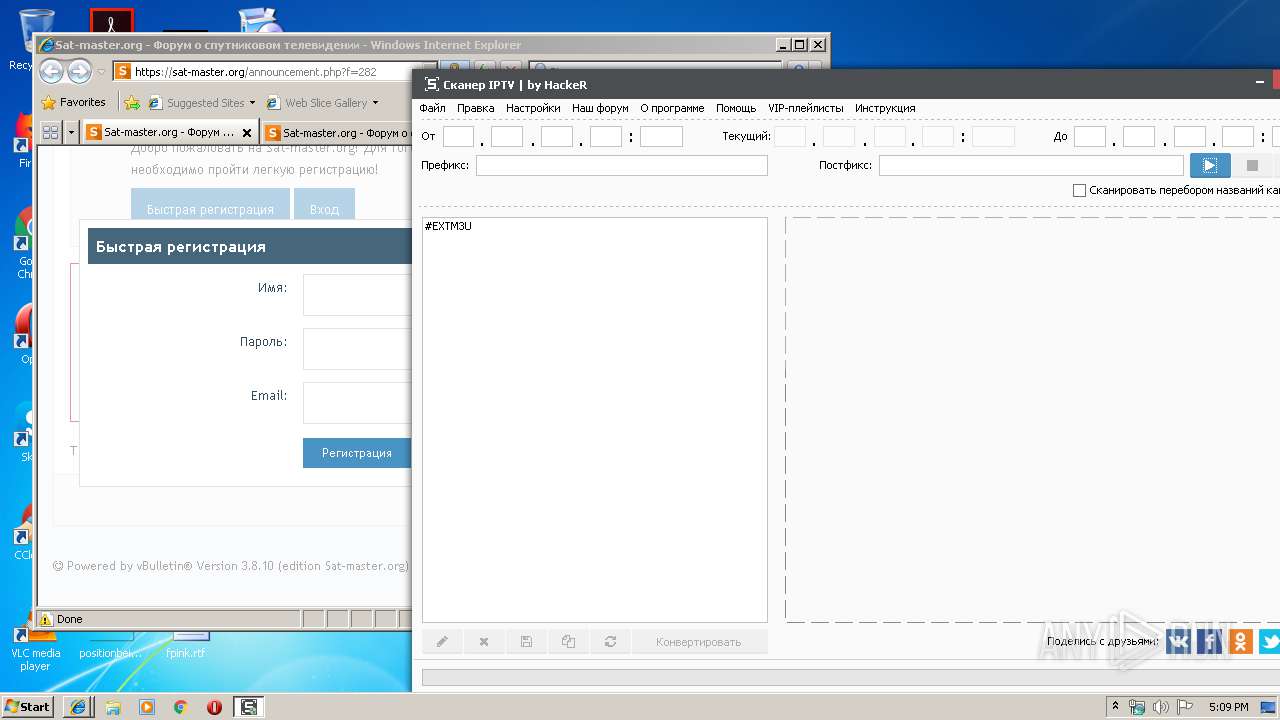
Task: Open the VIP-плейлисты menu
Action: click(806, 108)
